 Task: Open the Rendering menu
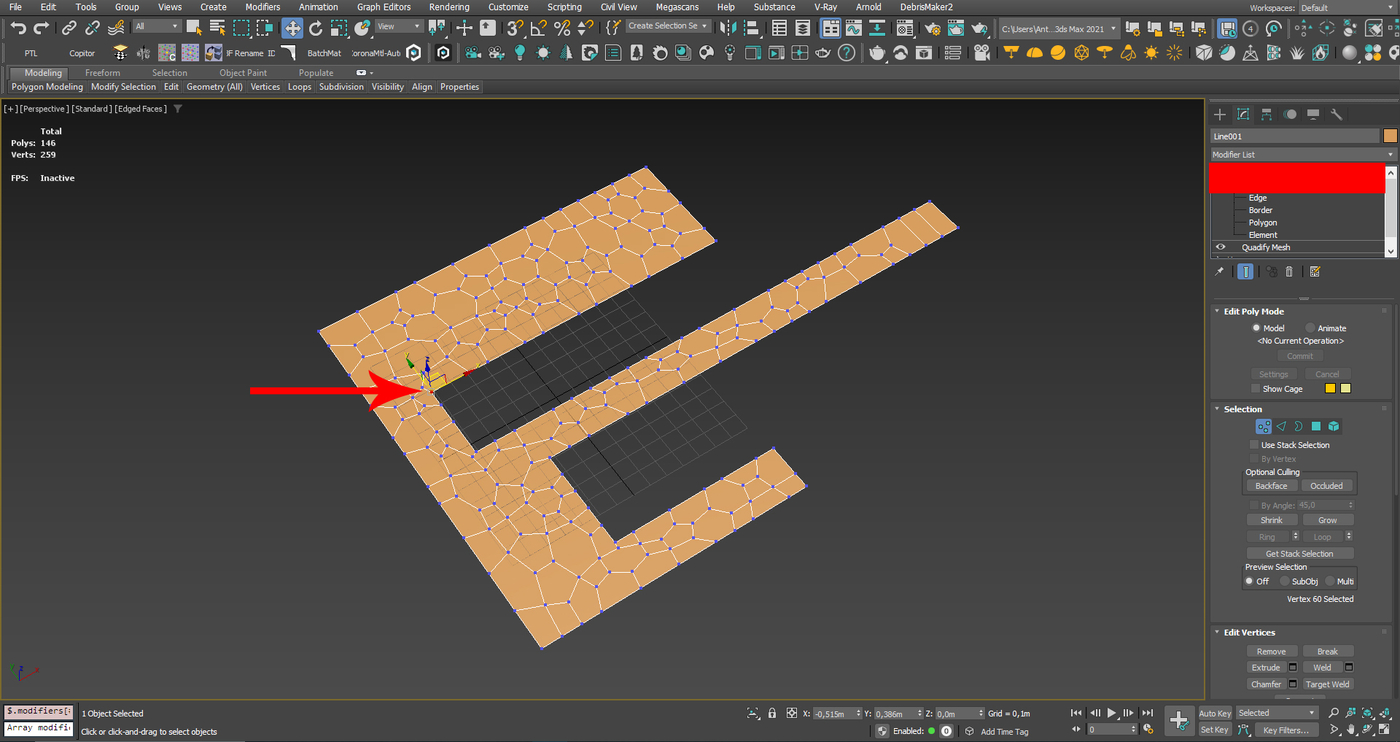(x=448, y=7)
